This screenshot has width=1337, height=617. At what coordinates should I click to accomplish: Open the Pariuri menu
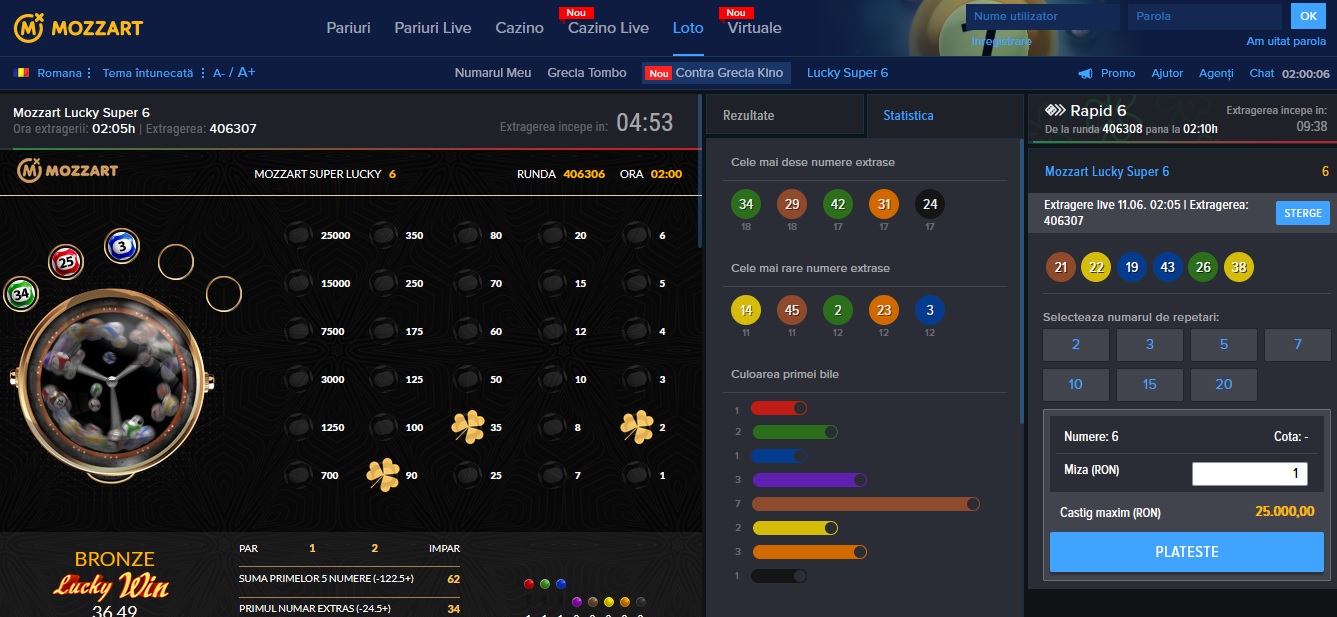(348, 28)
